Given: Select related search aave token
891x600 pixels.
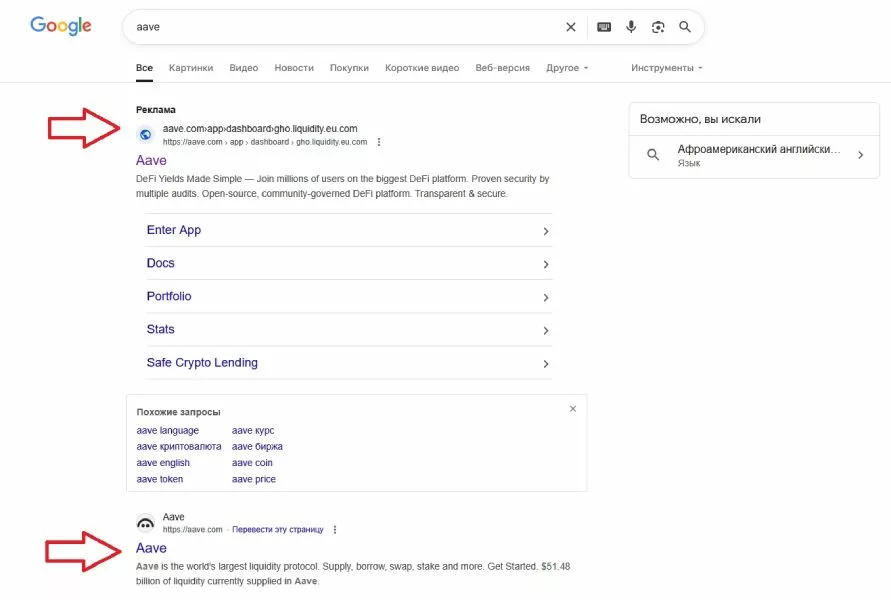Looking at the screenshot, I should (160, 479).
